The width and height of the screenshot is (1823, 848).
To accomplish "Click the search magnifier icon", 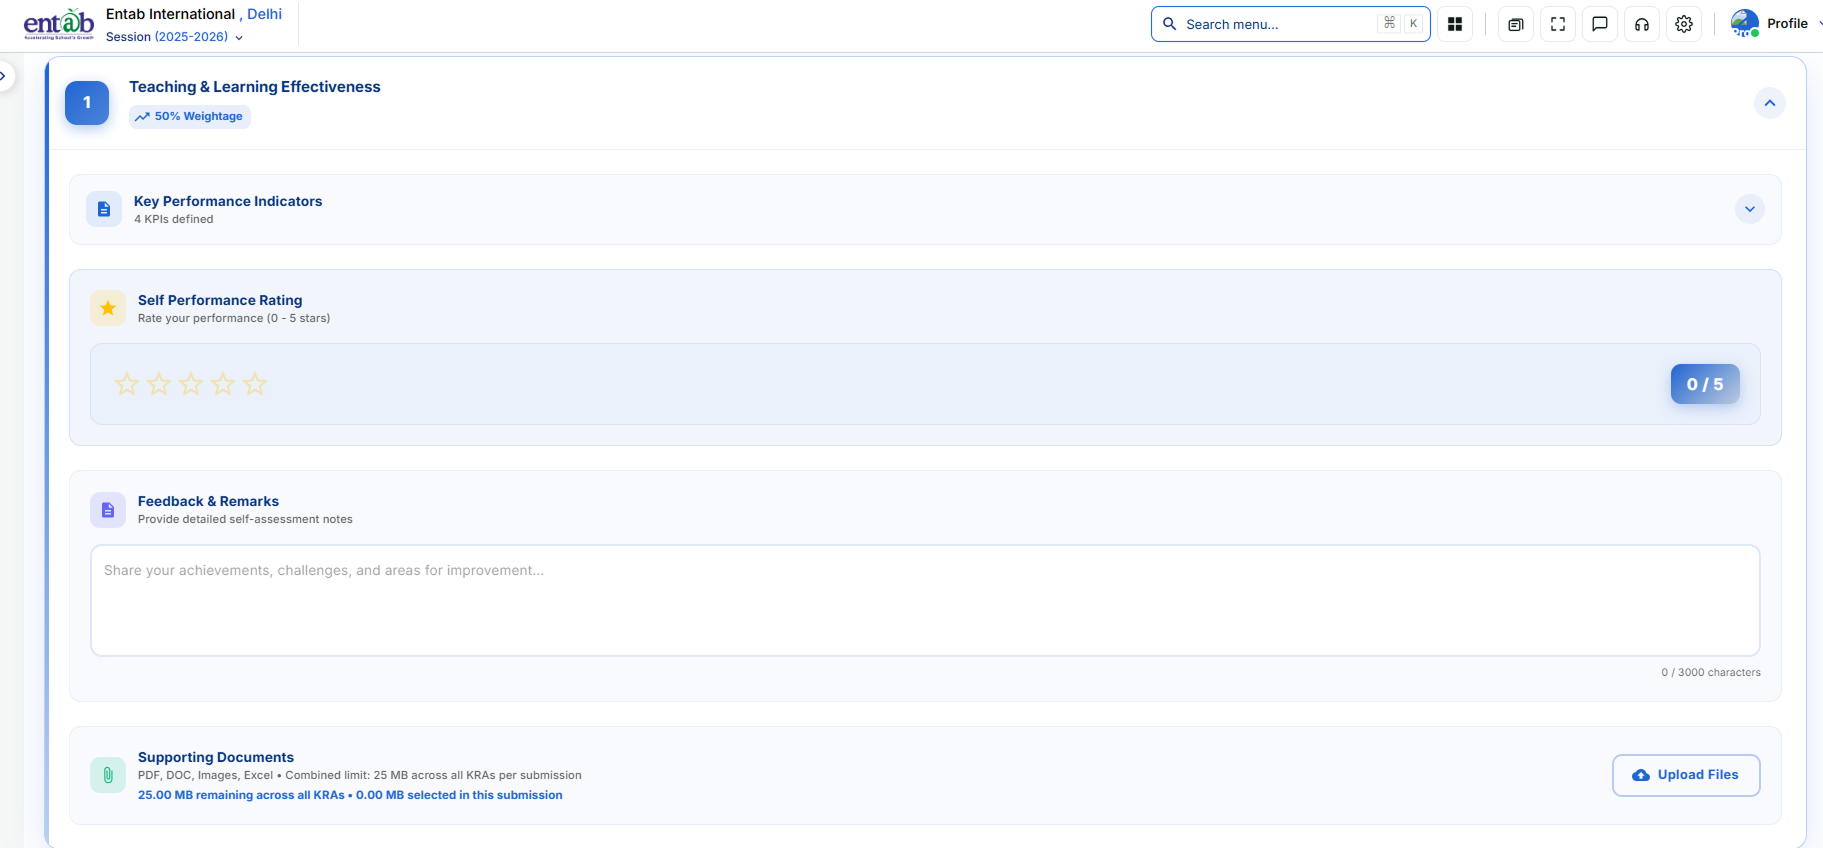I will pyautogui.click(x=1169, y=24).
